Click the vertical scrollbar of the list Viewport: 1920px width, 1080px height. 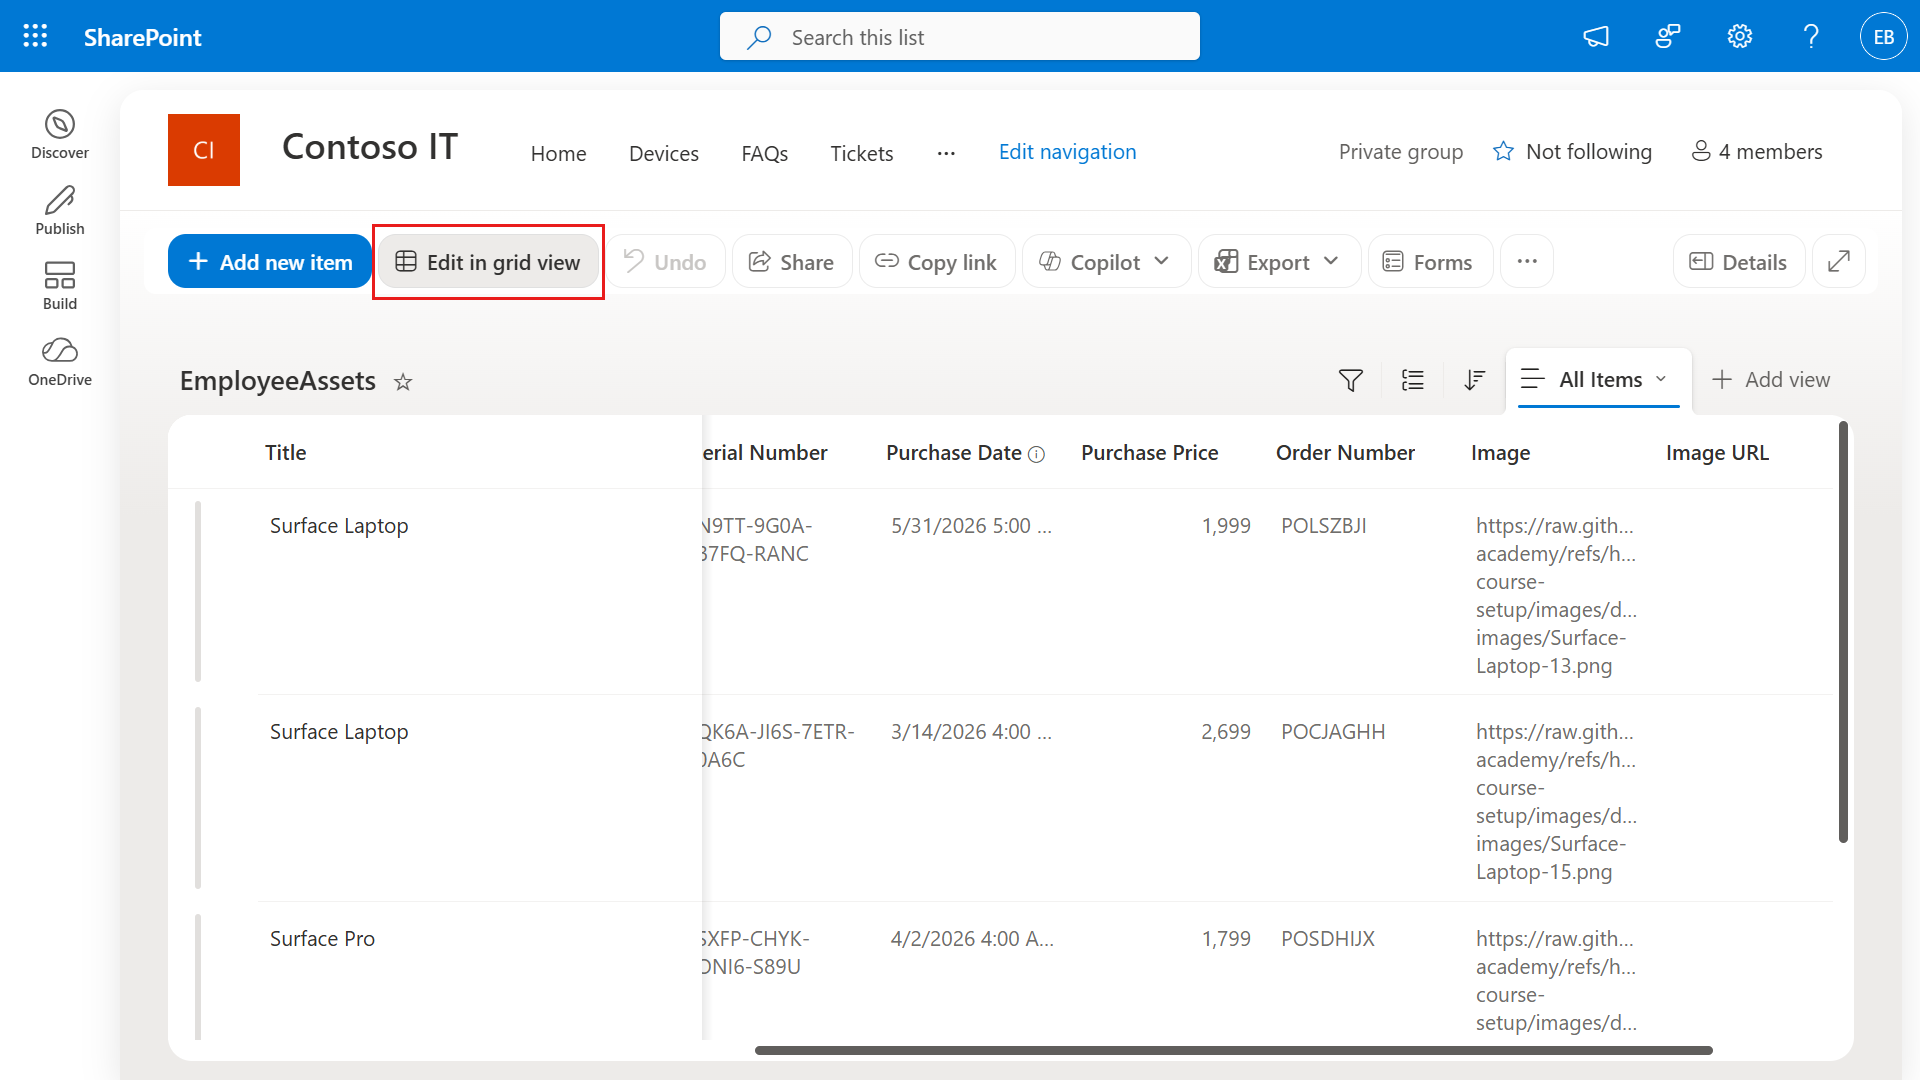click(x=1843, y=632)
